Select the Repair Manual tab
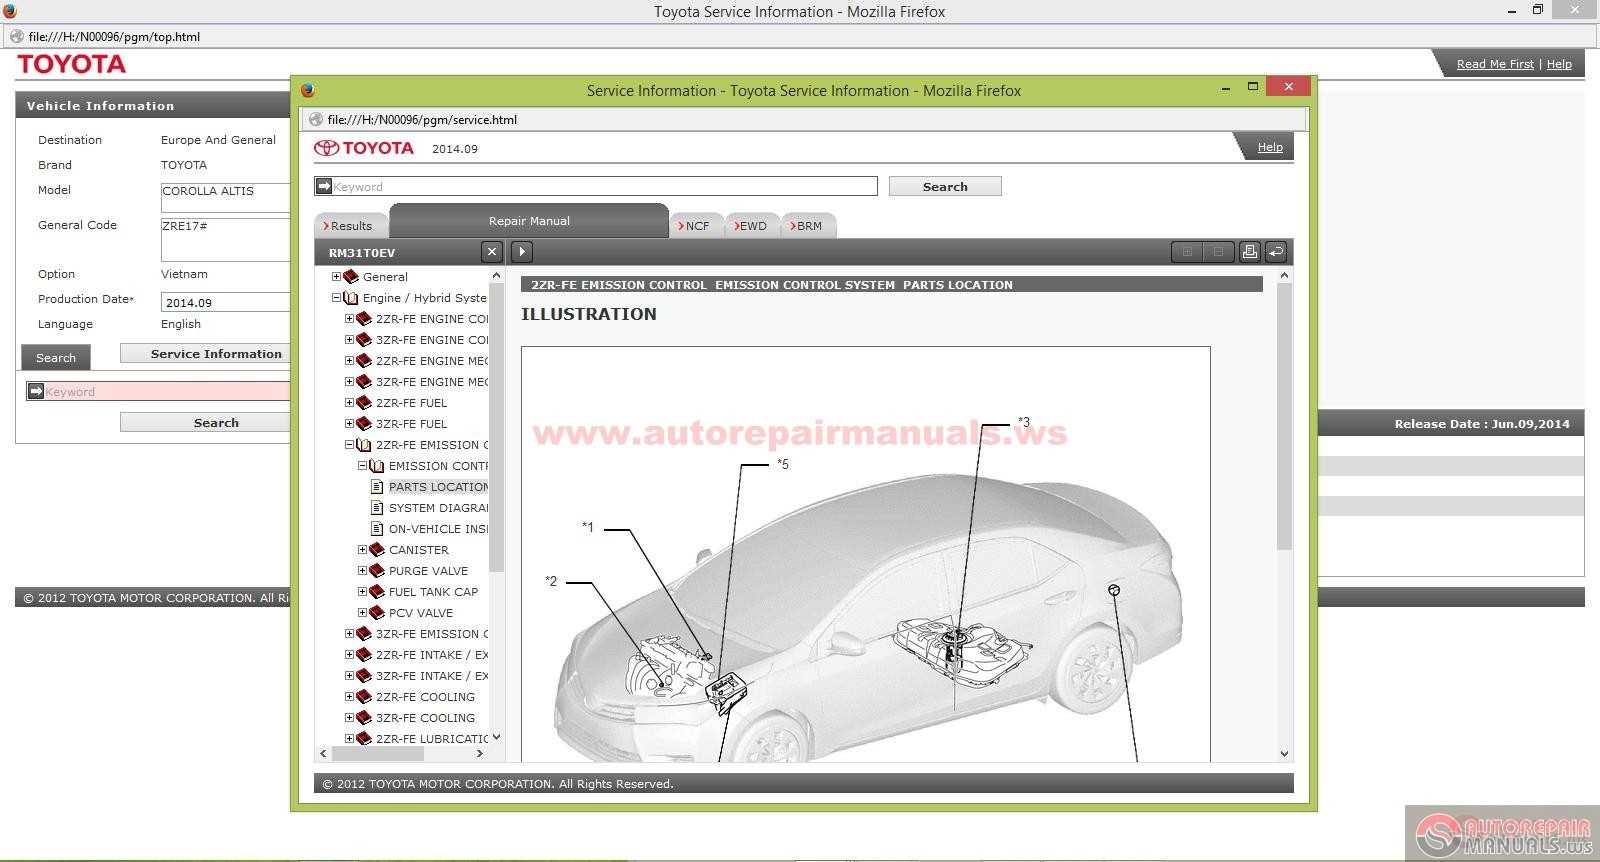The image size is (1600, 862). [x=529, y=221]
